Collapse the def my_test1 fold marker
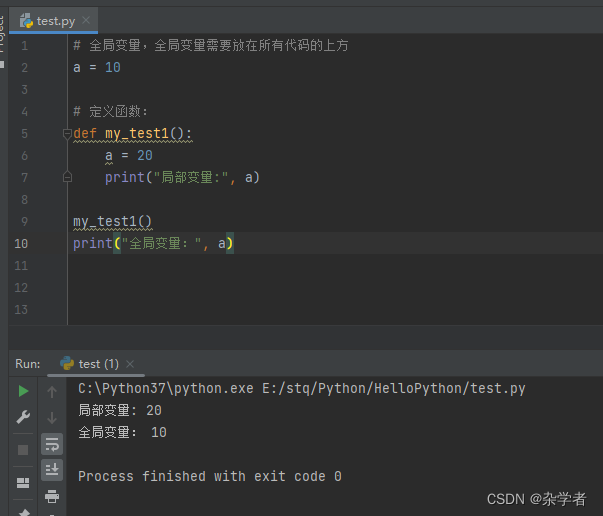603x516 pixels. [x=67, y=134]
